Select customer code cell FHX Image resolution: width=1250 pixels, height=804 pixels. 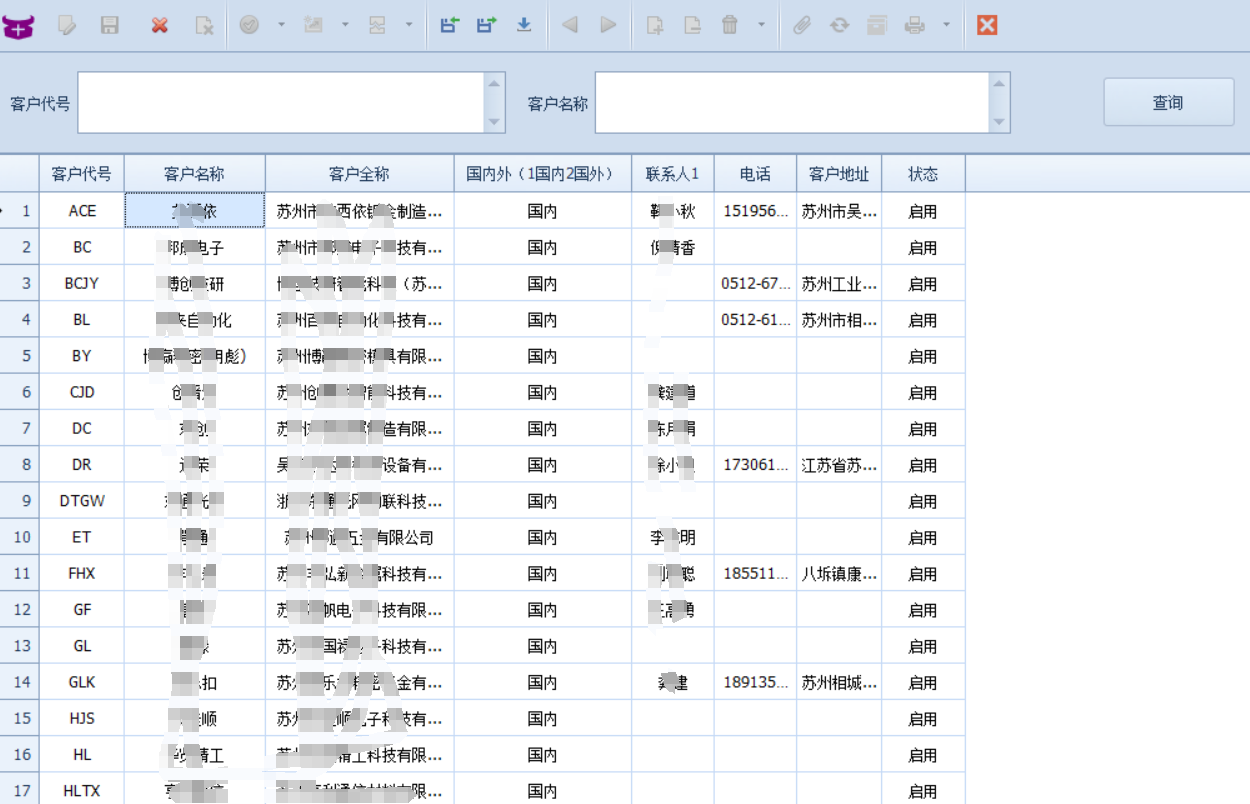[82, 573]
